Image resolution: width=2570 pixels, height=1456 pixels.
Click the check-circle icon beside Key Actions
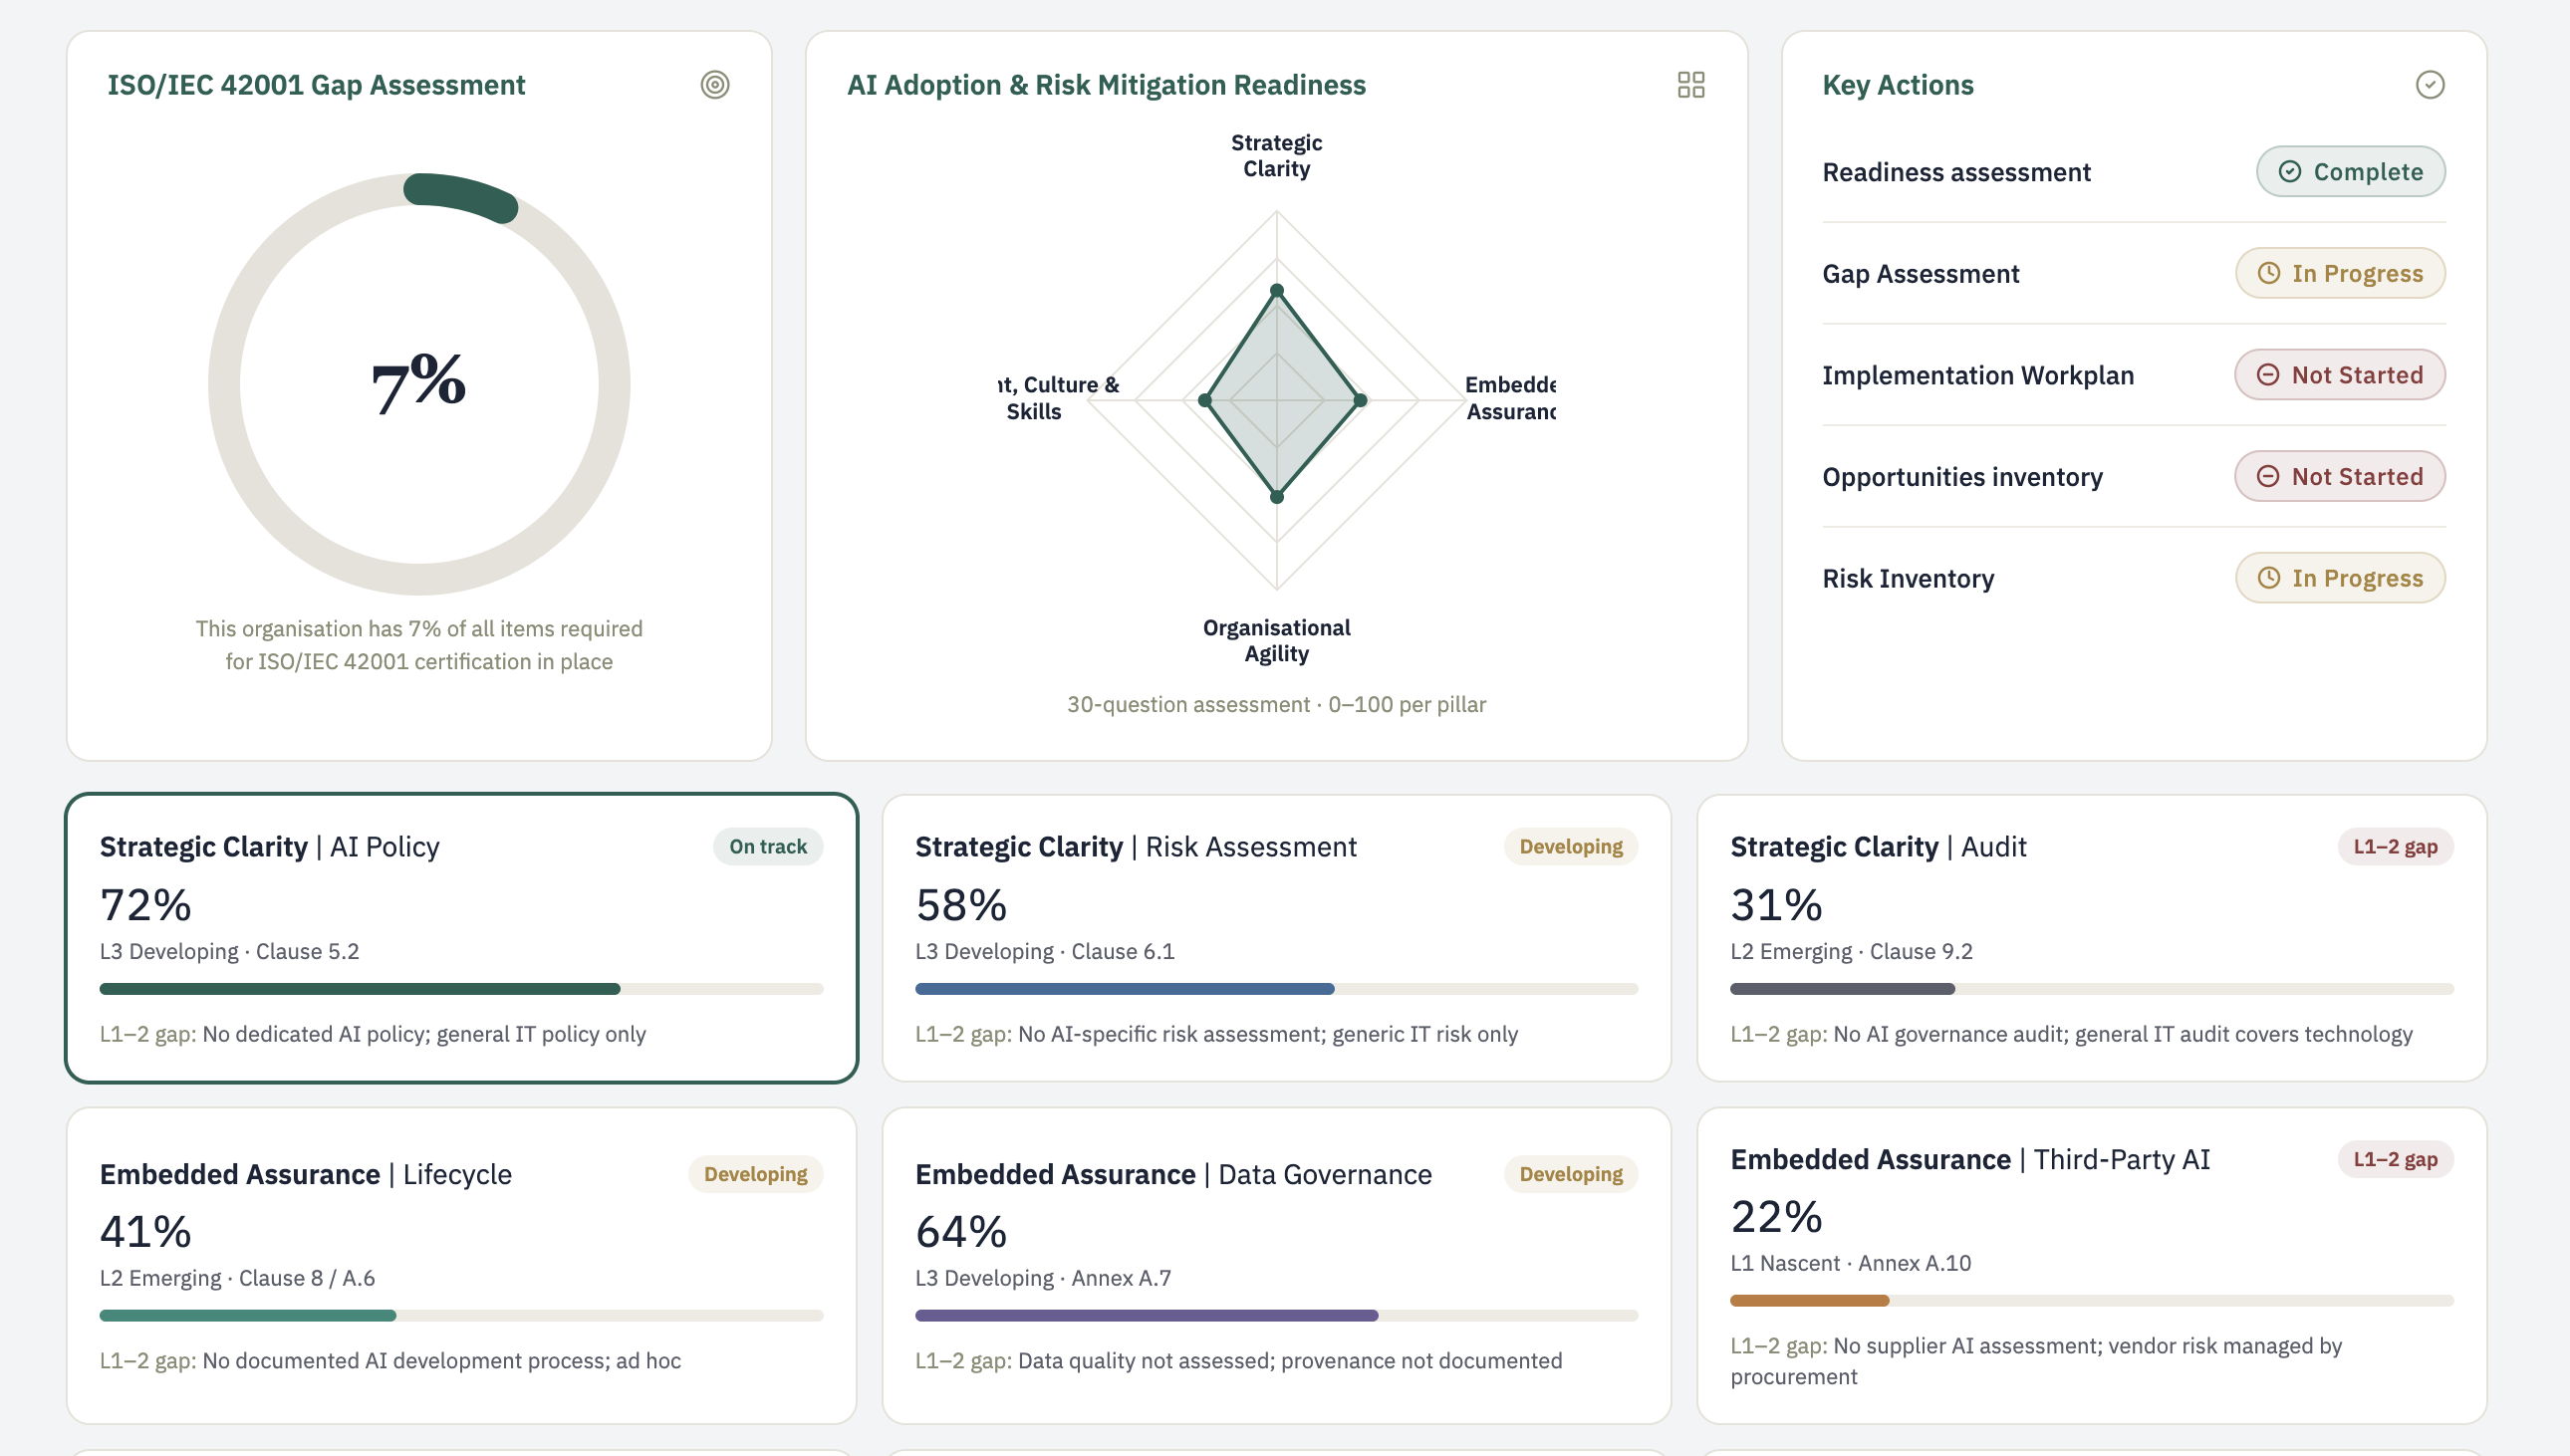pos(2430,85)
